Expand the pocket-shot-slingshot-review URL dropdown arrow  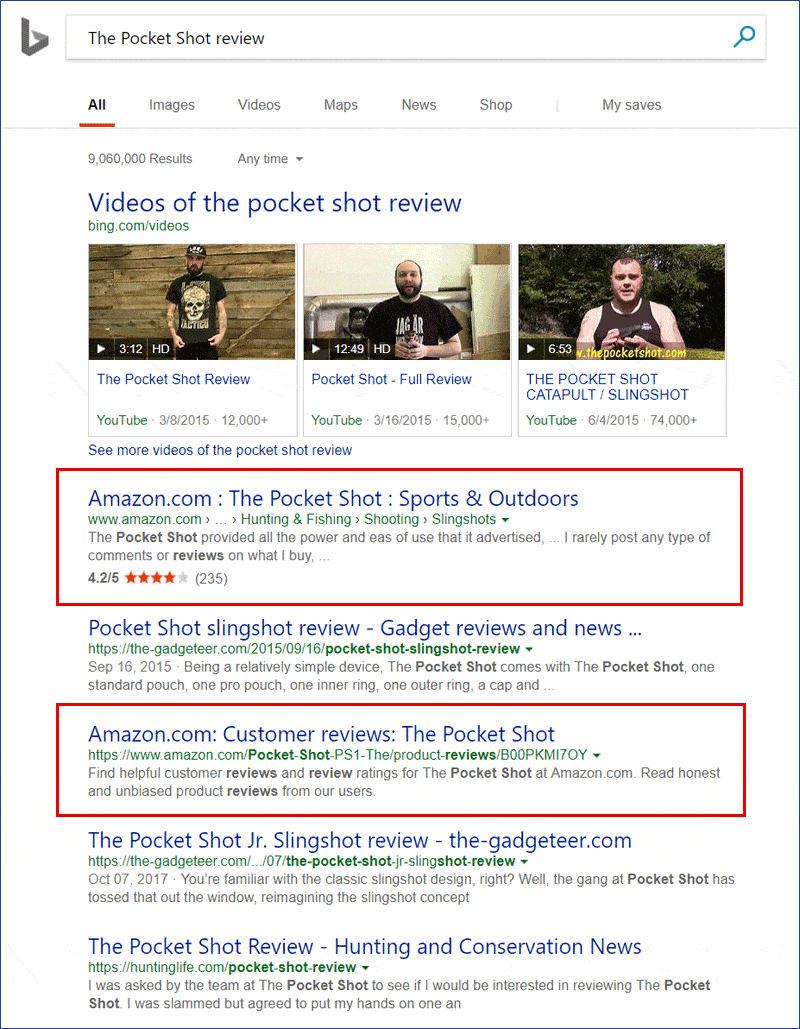click(530, 649)
